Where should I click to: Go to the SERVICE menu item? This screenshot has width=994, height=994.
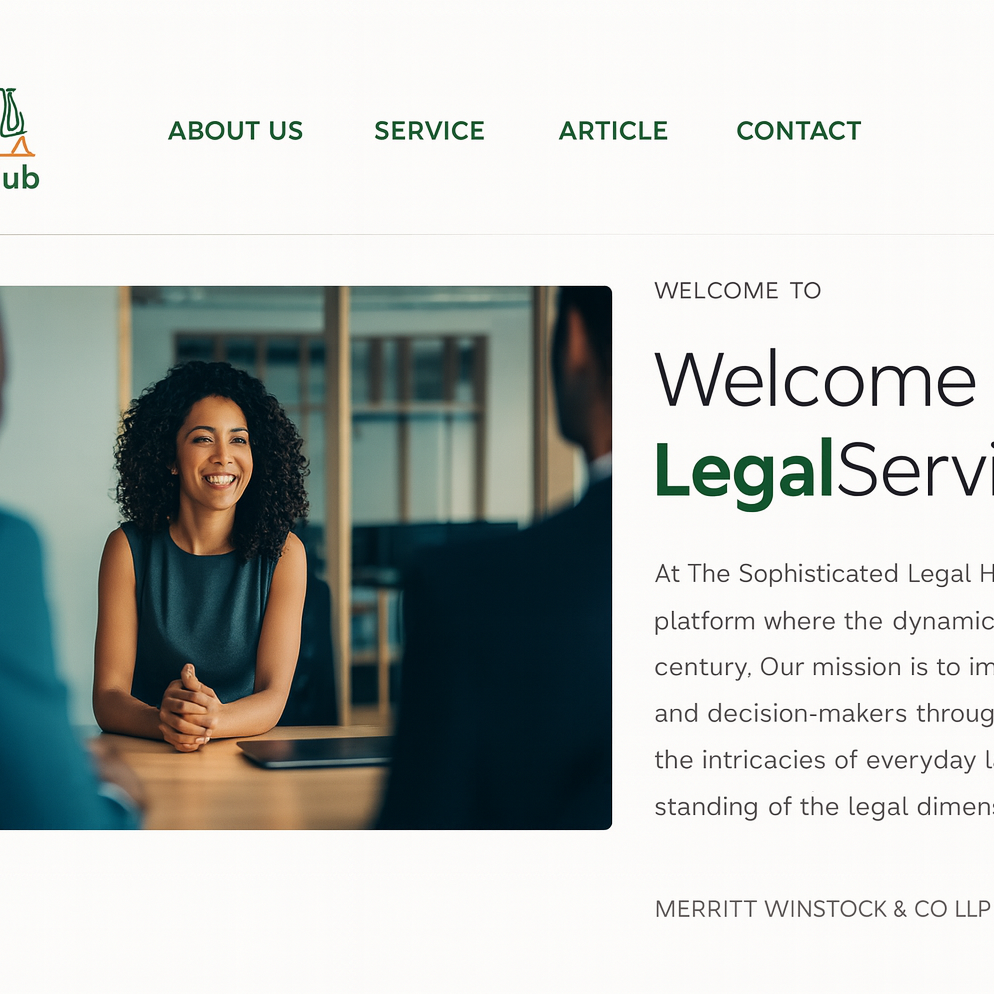[x=429, y=131]
